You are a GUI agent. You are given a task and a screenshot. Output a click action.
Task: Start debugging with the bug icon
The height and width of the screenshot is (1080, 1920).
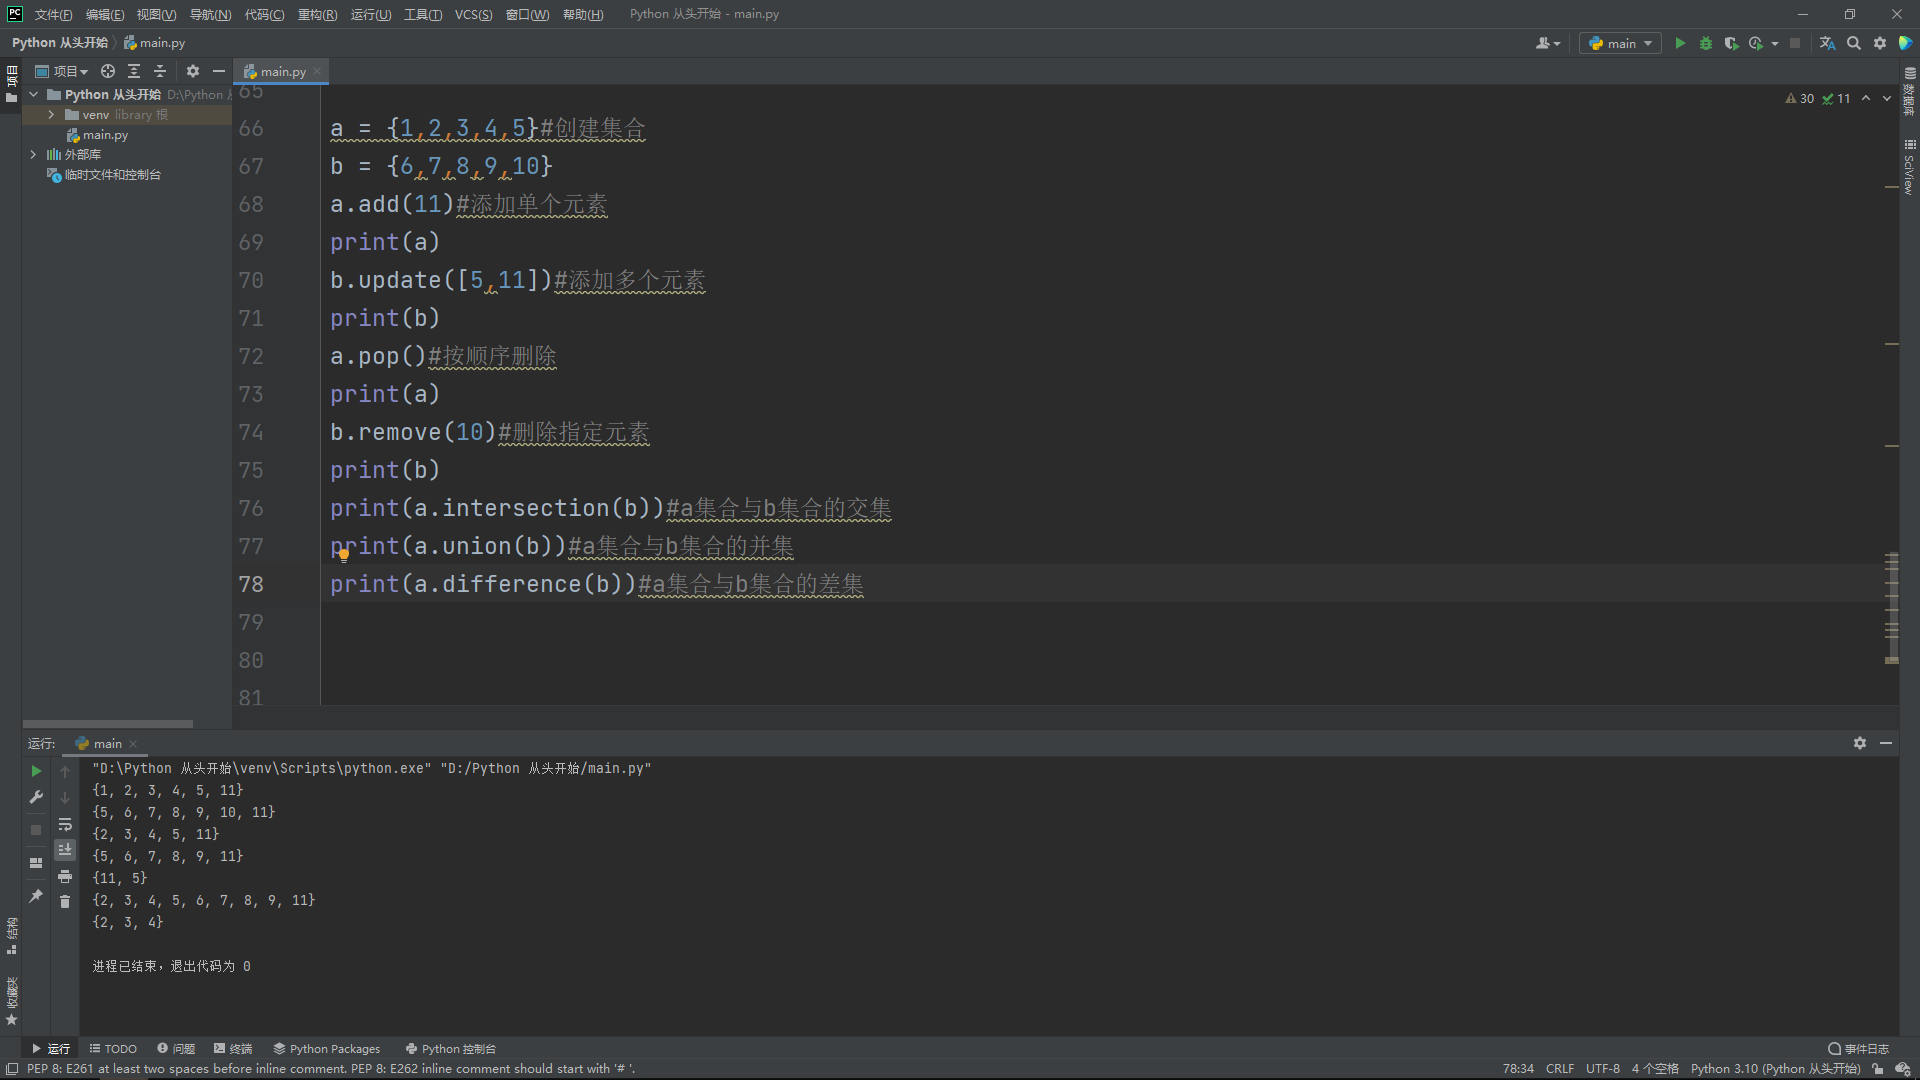(x=1706, y=43)
